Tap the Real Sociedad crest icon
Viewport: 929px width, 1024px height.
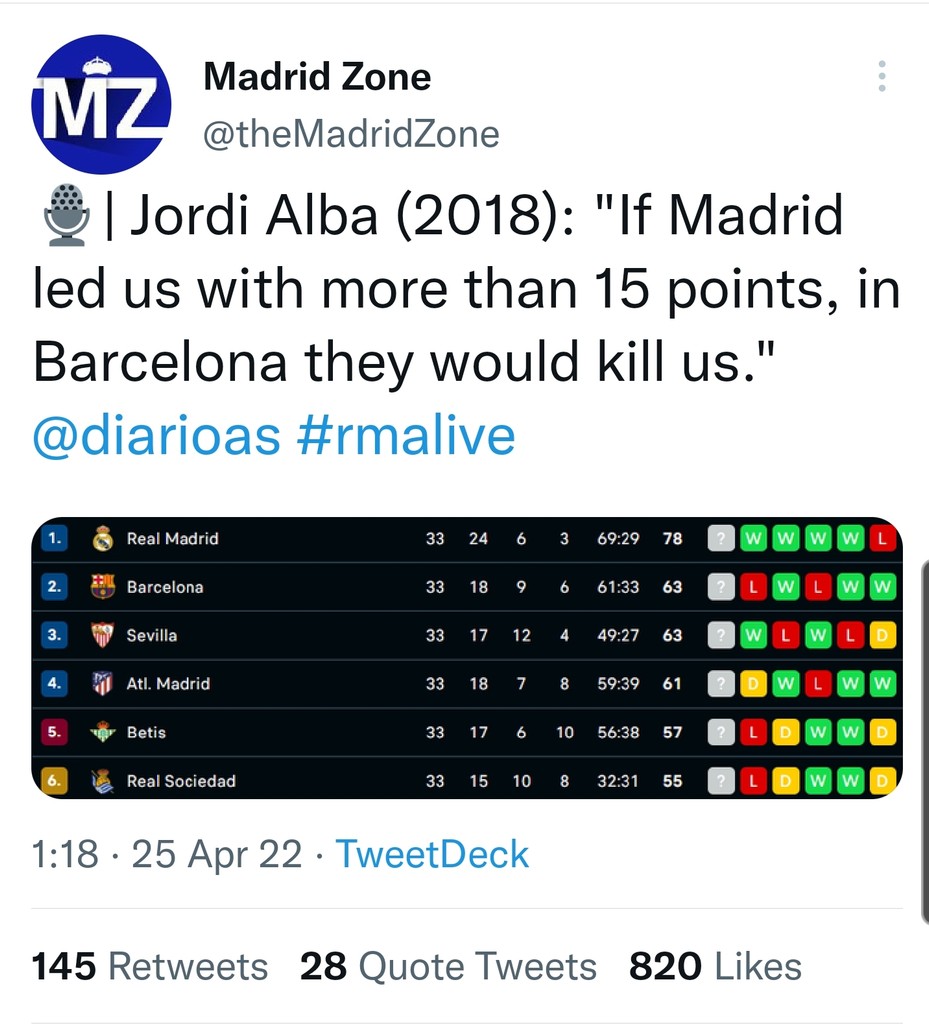pyautogui.click(x=102, y=781)
